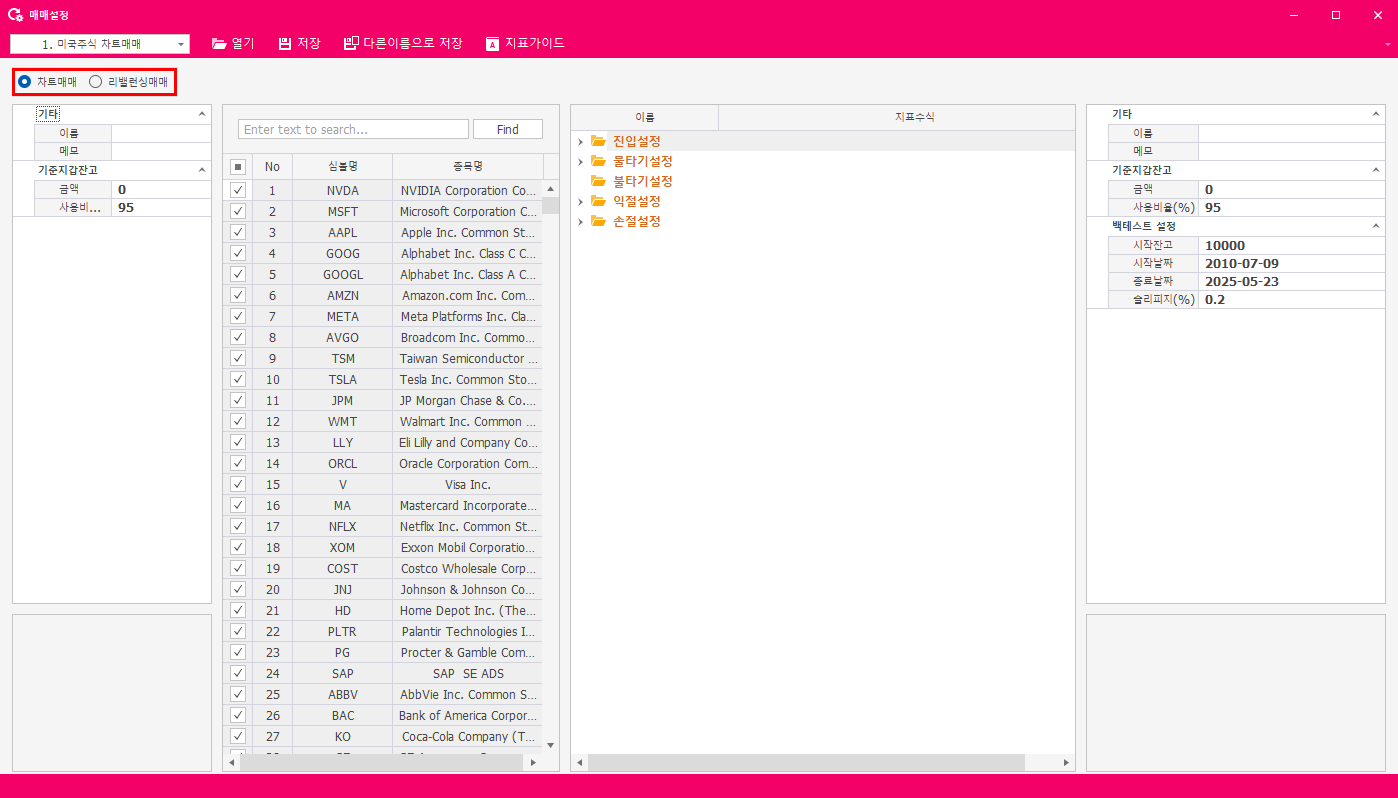Click the stock list vertical scrollbar down arrow
Image resolution: width=1398 pixels, height=798 pixels.
(x=550, y=745)
